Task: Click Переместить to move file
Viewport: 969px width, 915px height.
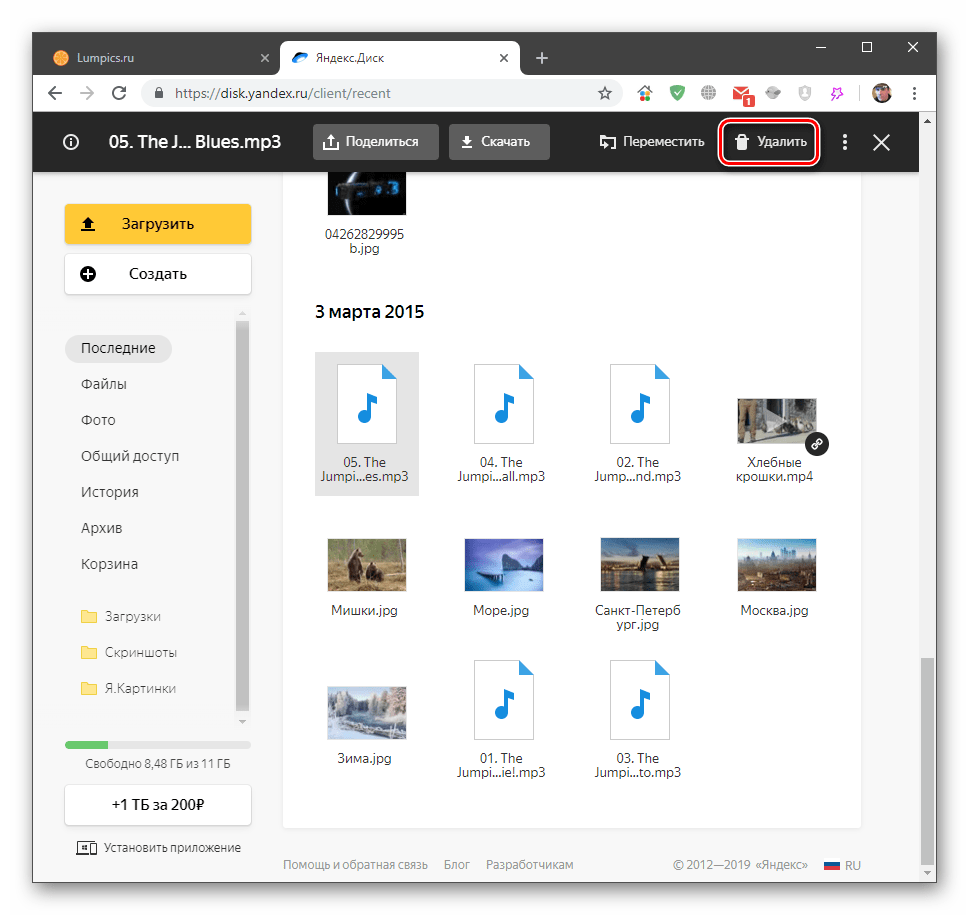Action: pos(652,142)
